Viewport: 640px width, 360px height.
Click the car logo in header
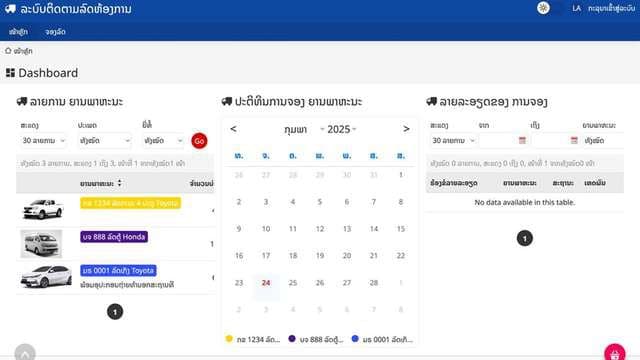pos(10,9)
